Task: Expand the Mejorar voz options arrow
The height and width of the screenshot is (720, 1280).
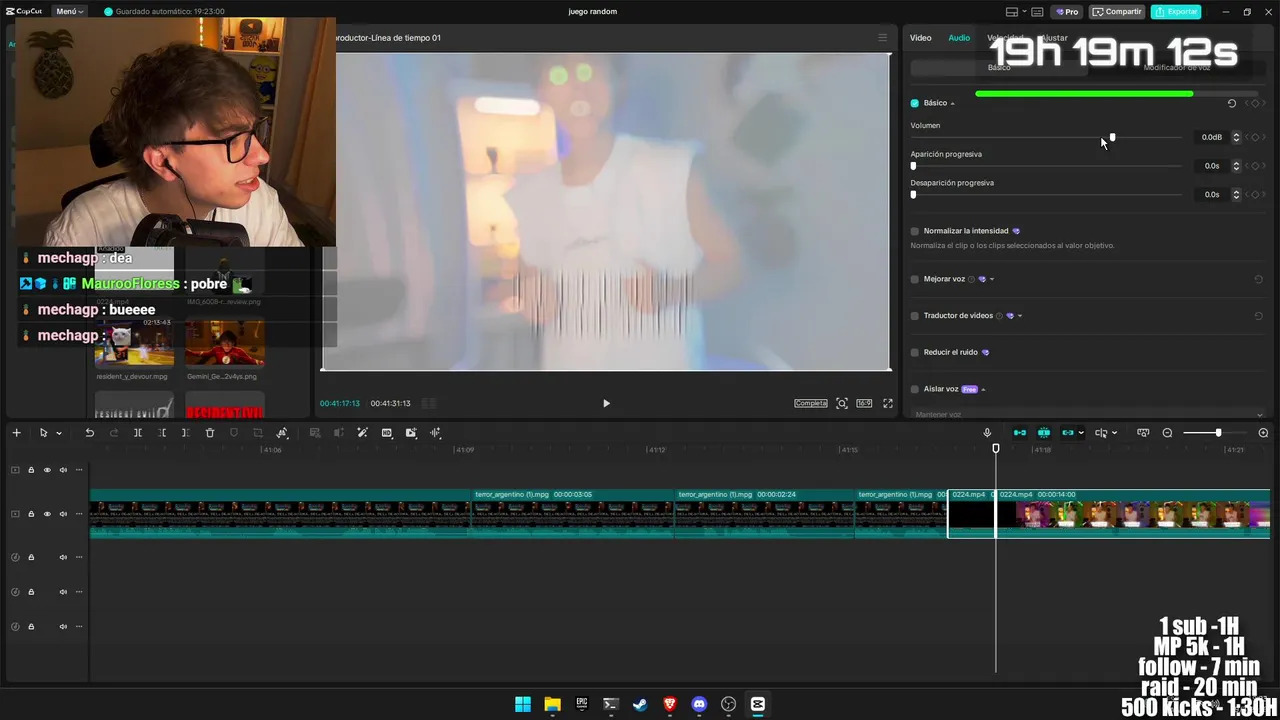Action: click(991, 279)
